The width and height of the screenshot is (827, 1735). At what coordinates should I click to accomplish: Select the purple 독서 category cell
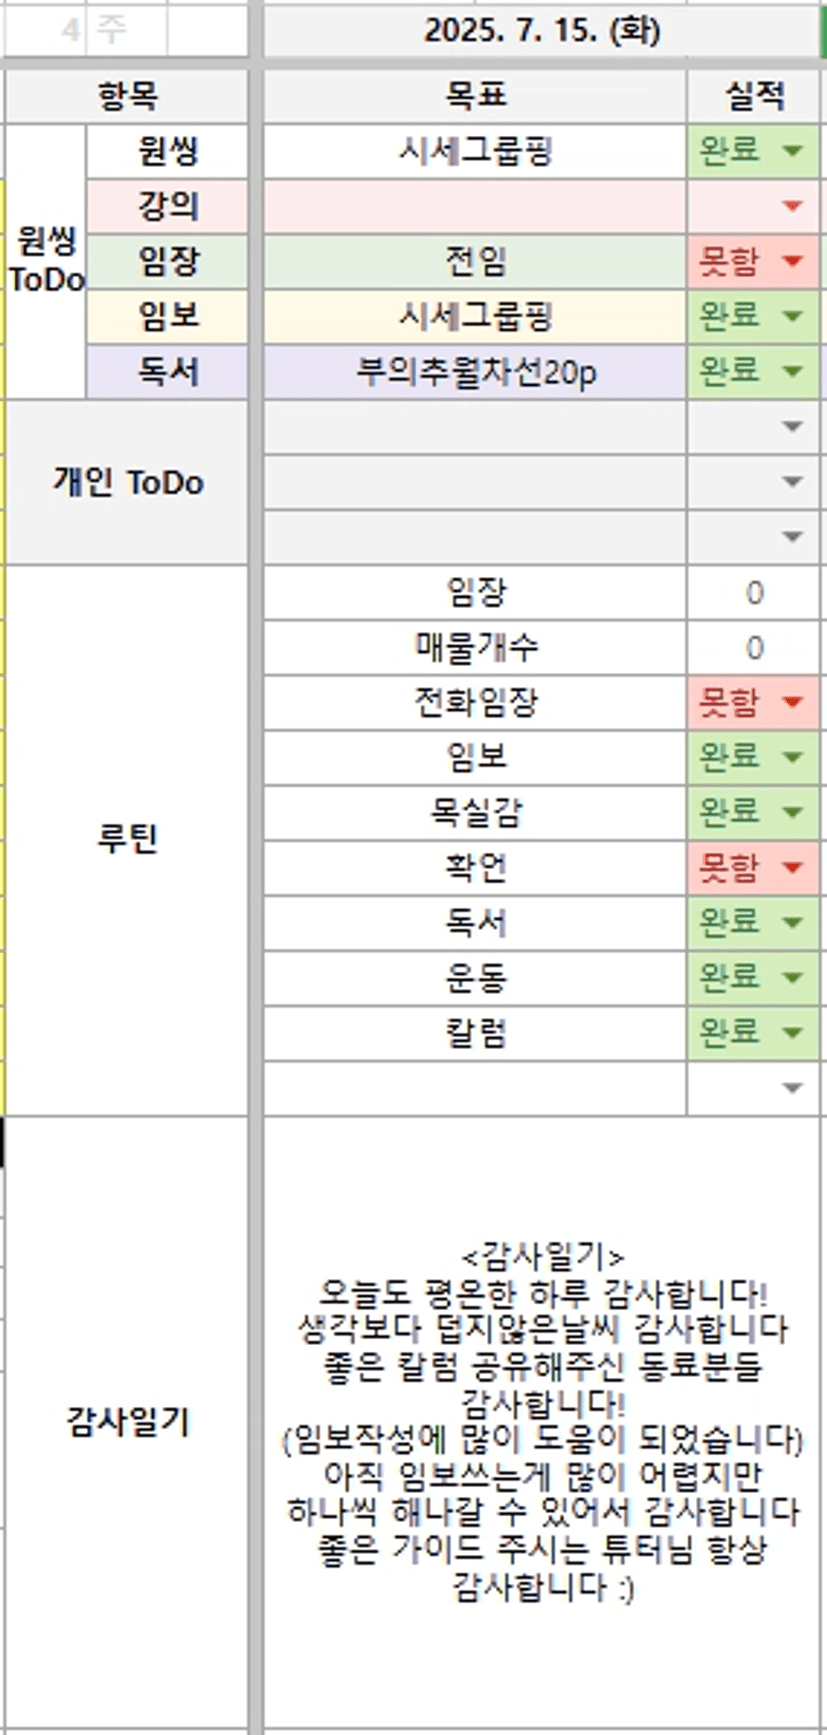coord(167,372)
